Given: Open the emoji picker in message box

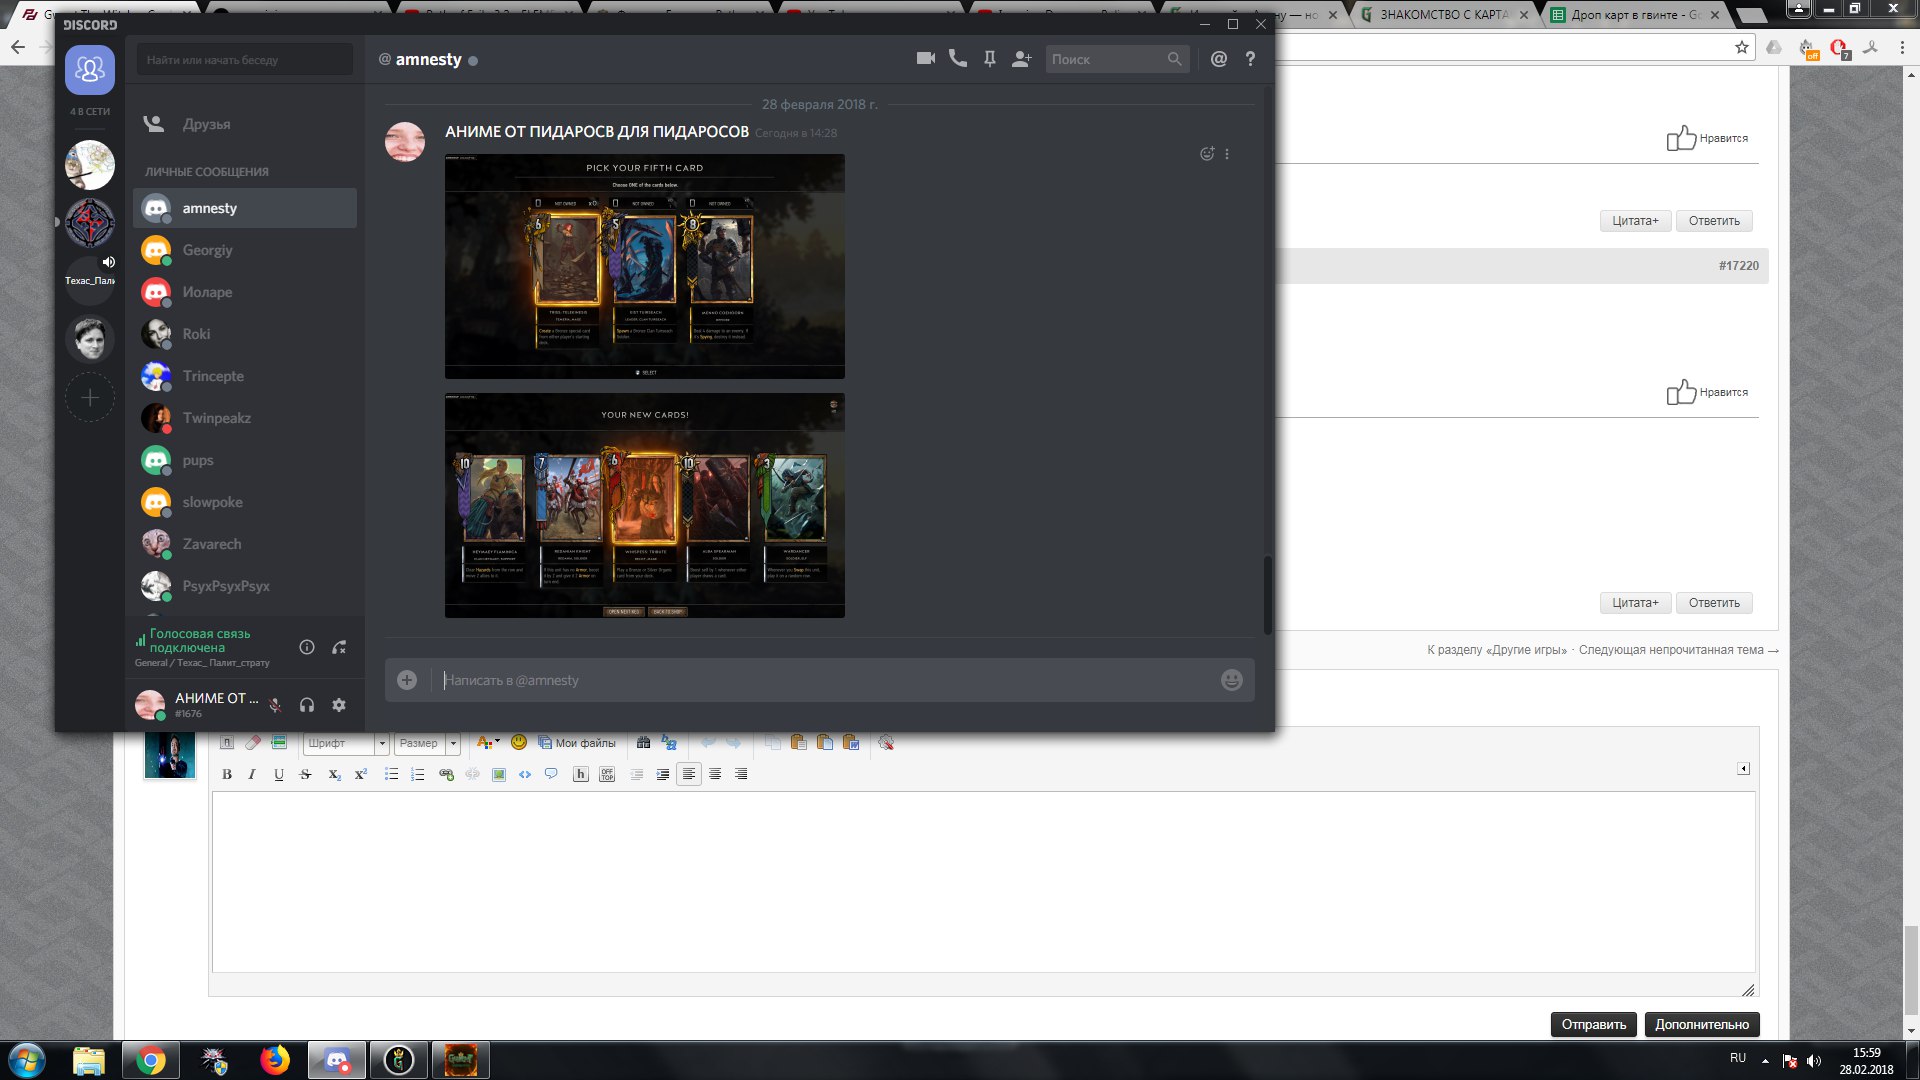Looking at the screenshot, I should pyautogui.click(x=1231, y=680).
